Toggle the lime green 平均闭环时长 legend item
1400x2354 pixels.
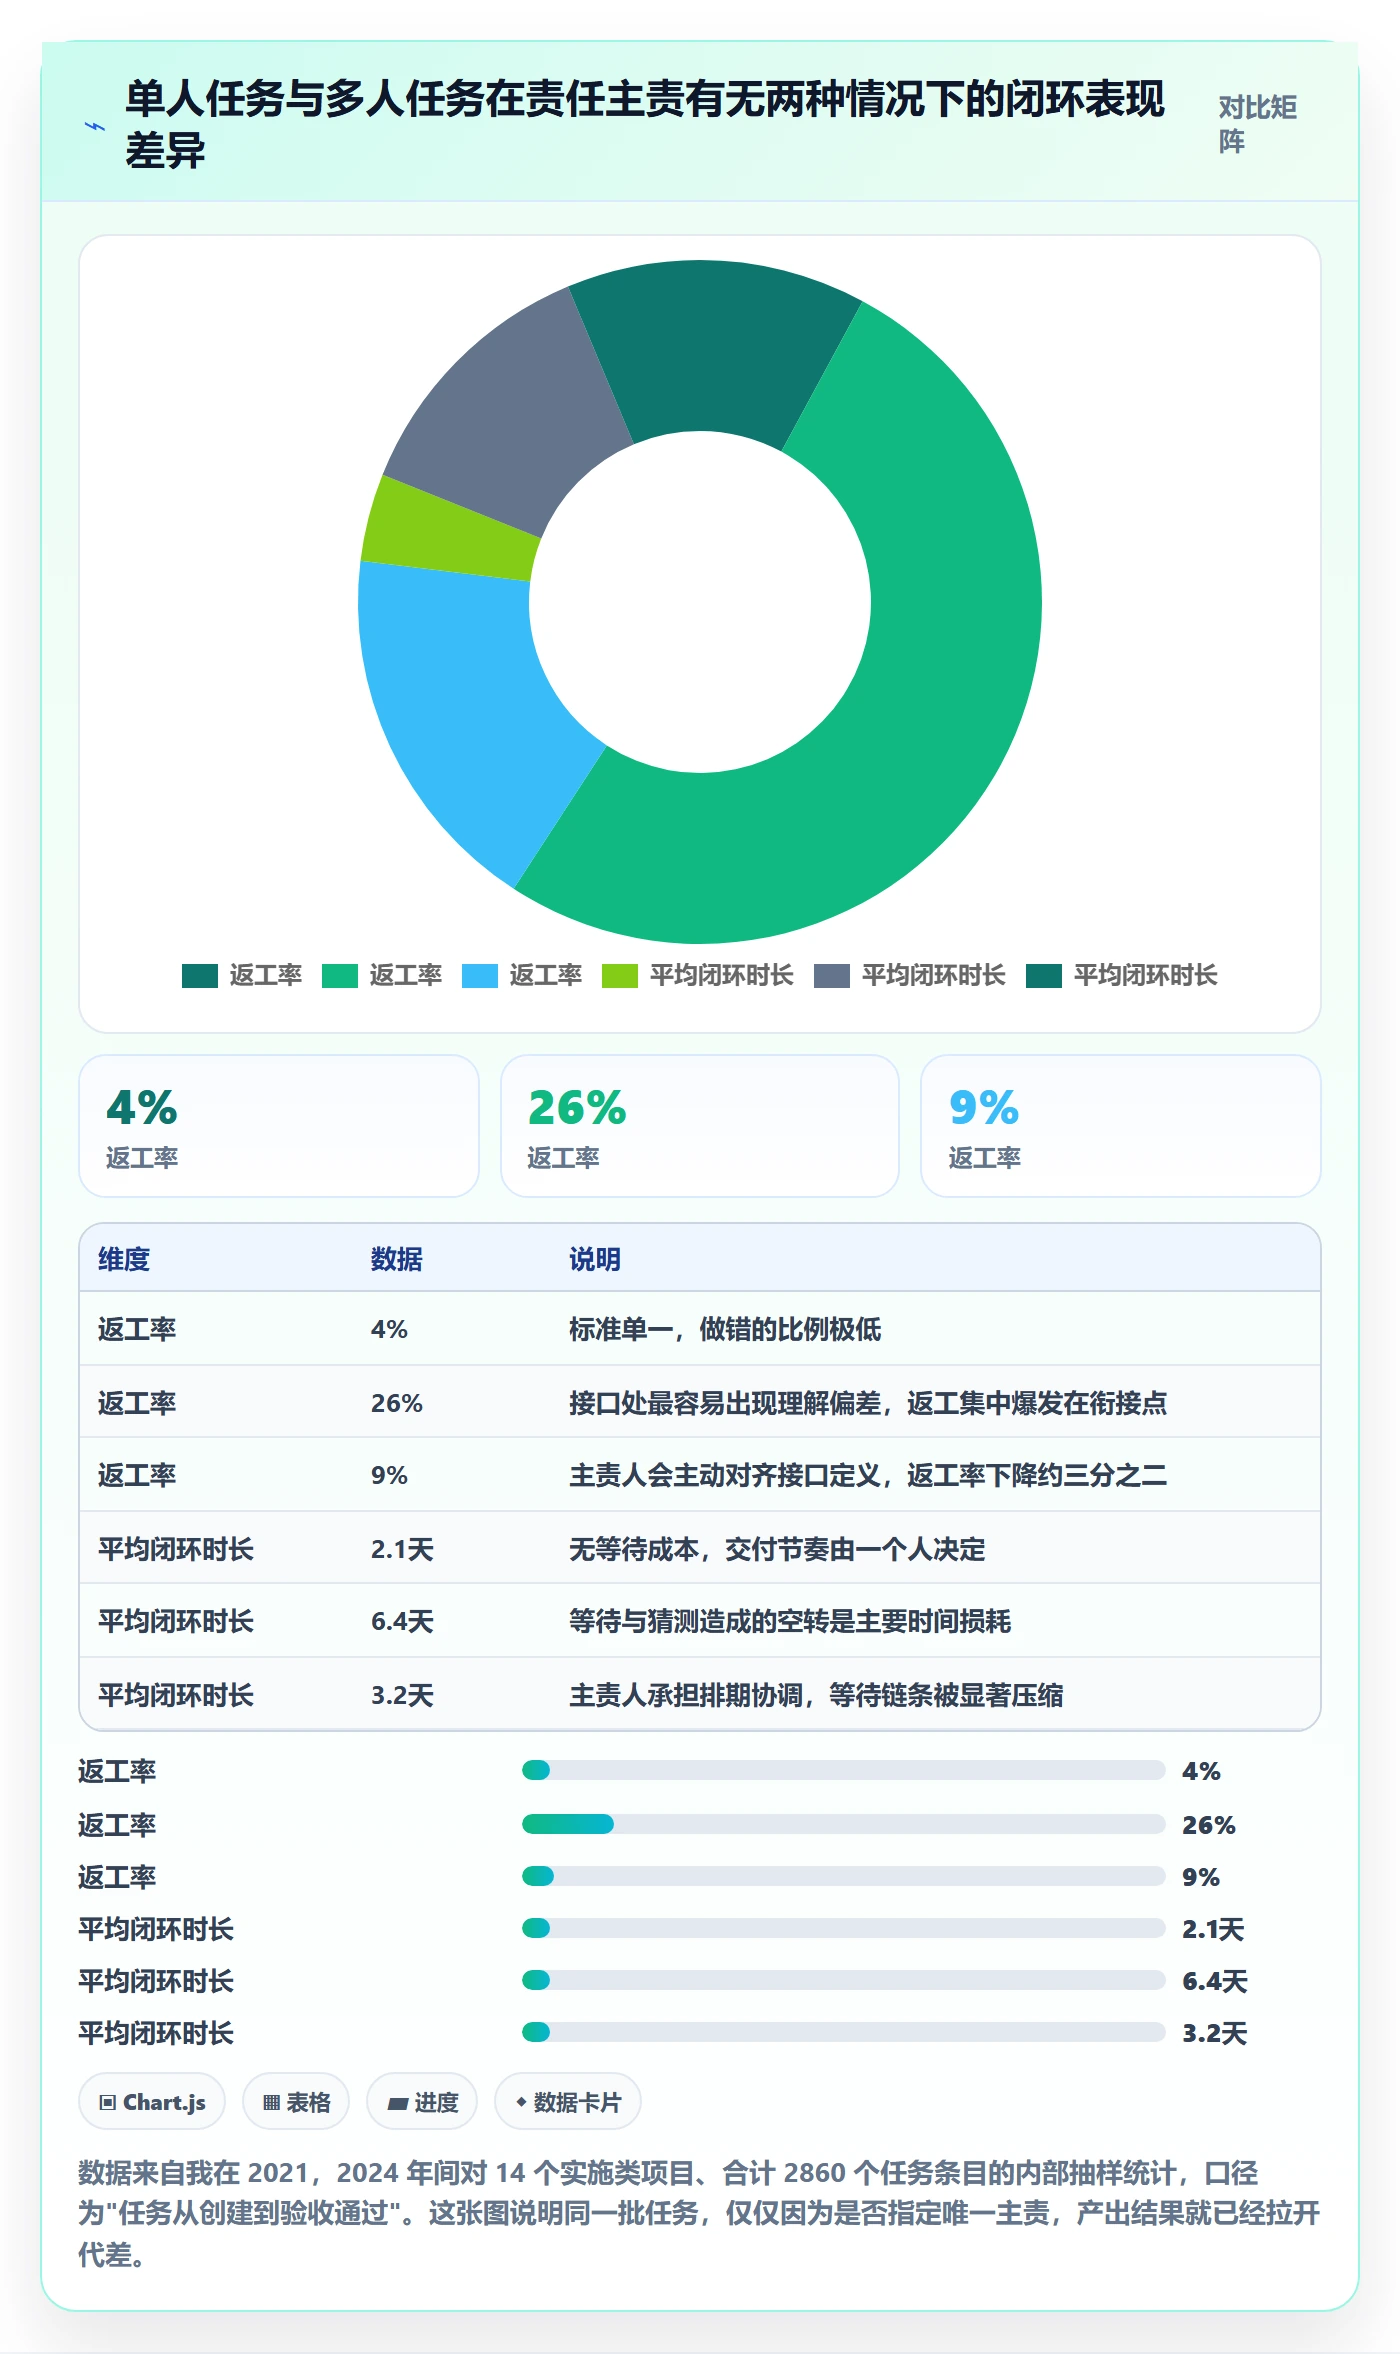697,976
